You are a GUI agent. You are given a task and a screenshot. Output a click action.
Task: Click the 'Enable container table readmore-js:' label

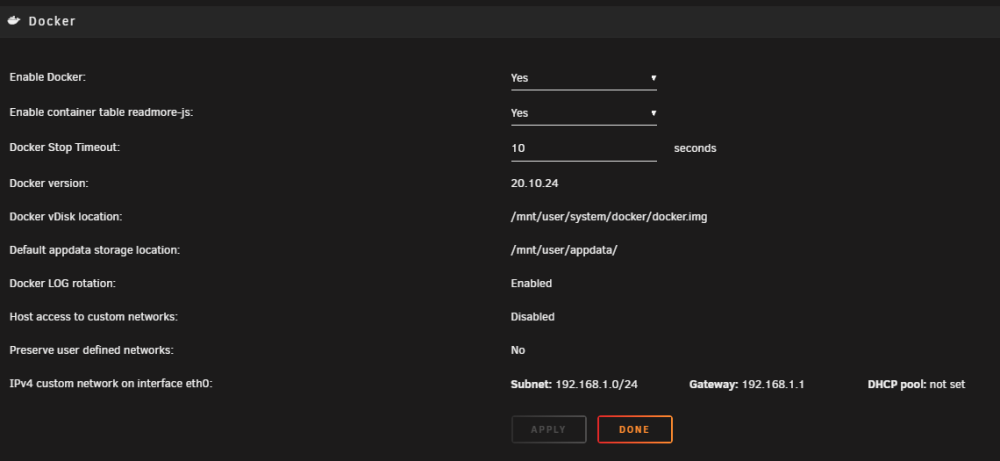[101, 112]
